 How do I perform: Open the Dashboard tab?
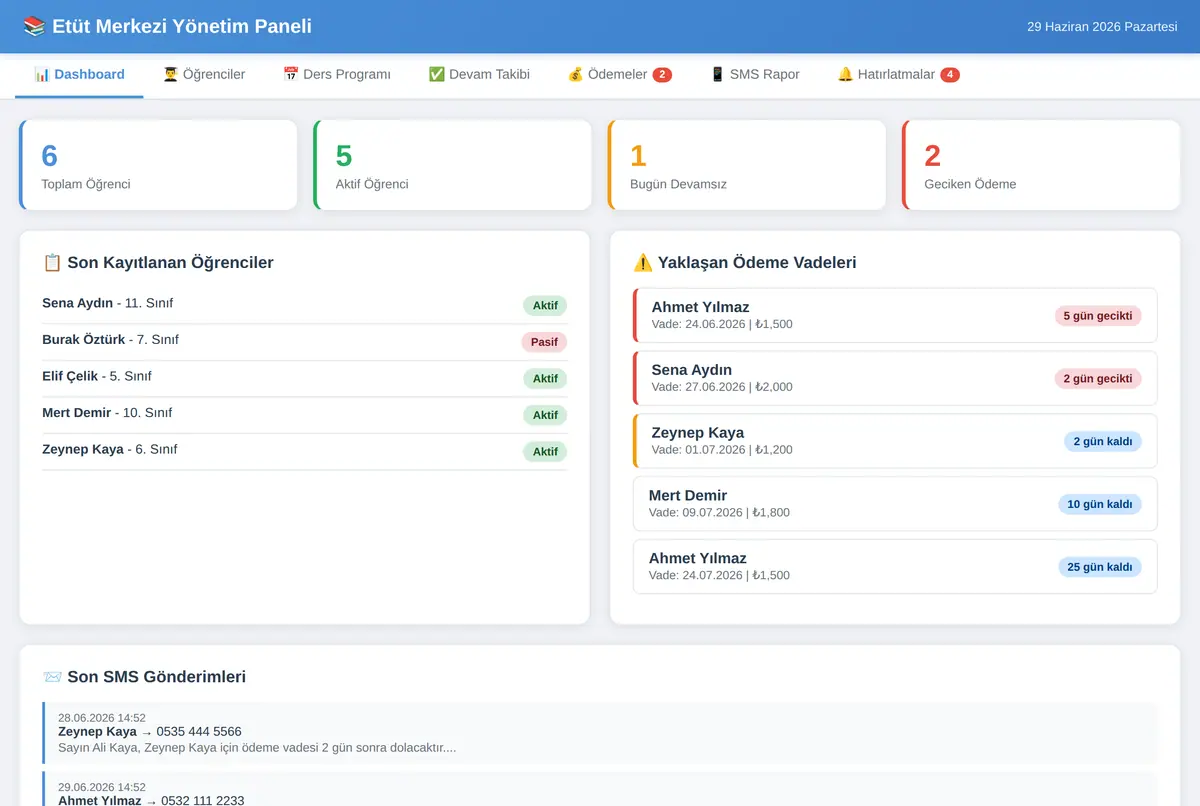tap(79, 75)
